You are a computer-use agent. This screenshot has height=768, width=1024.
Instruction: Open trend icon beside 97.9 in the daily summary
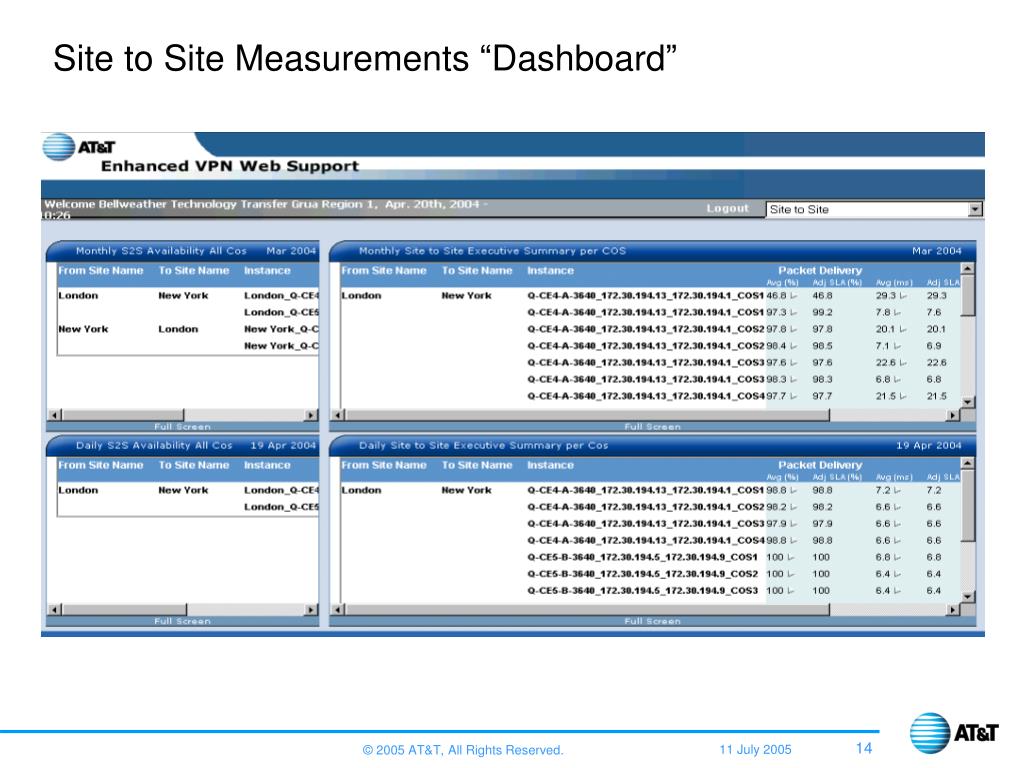(x=793, y=524)
